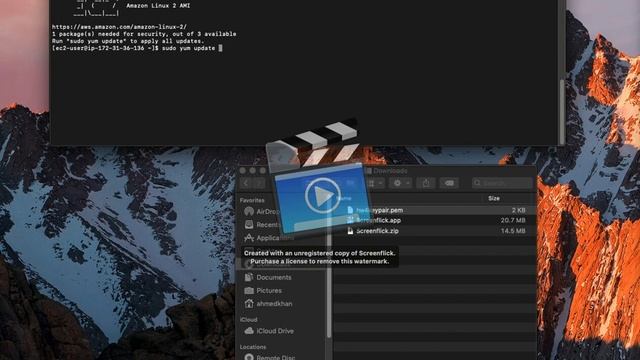
Task: Select AirDrop in the Finder sidebar
Action: point(262,211)
